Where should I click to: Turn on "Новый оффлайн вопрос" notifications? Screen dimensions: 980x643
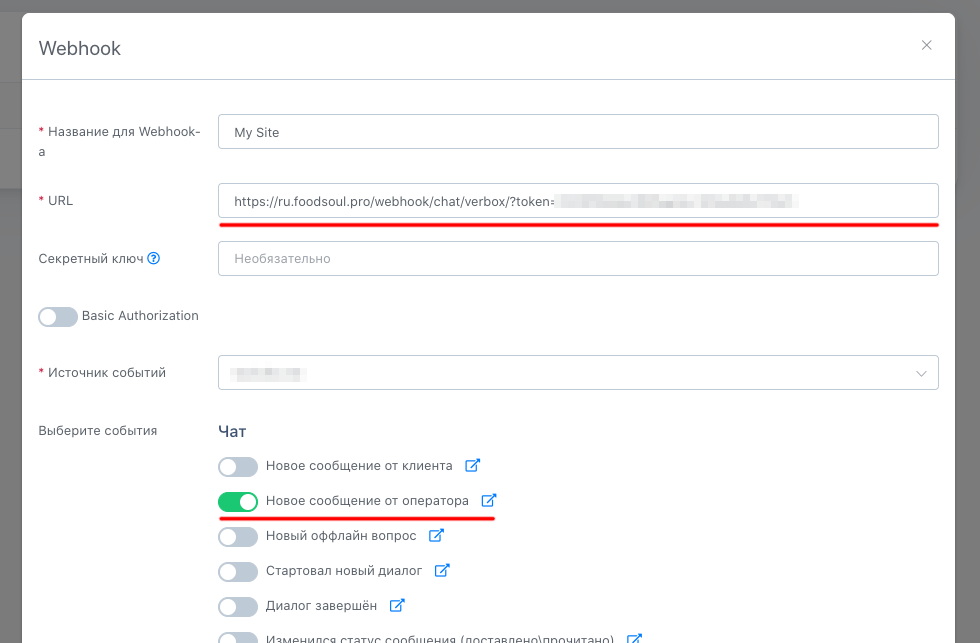[x=238, y=535]
